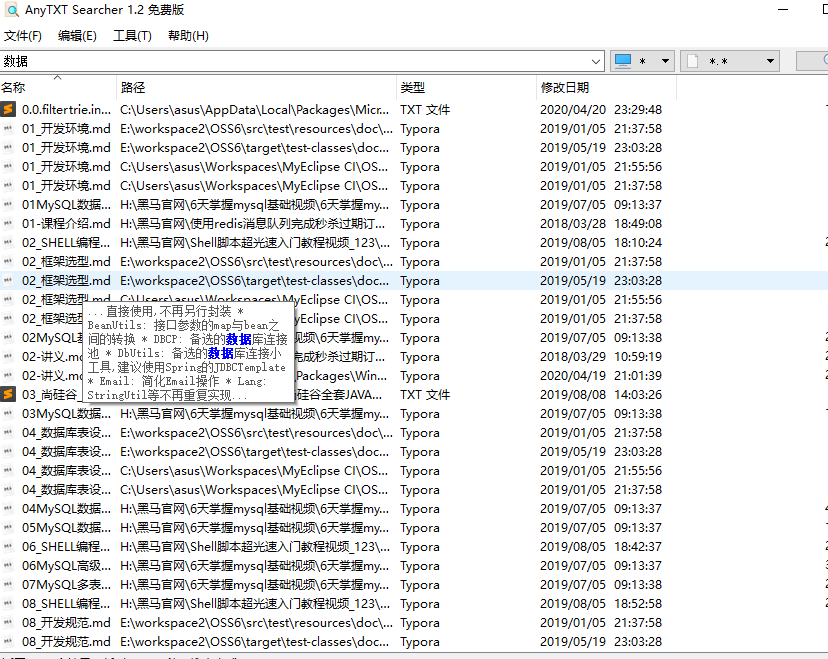Viewport: 828px width, 659px height.
Task: Click the date 2019/08/05 18:10:24
Action: point(601,242)
